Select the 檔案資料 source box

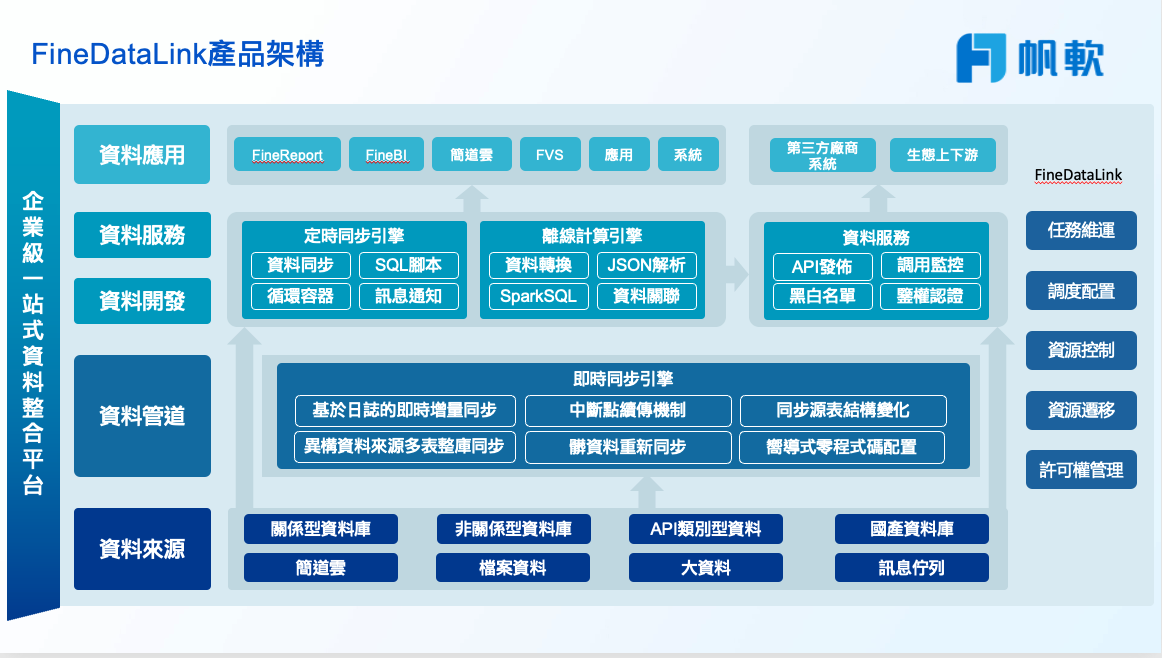pos(513,568)
